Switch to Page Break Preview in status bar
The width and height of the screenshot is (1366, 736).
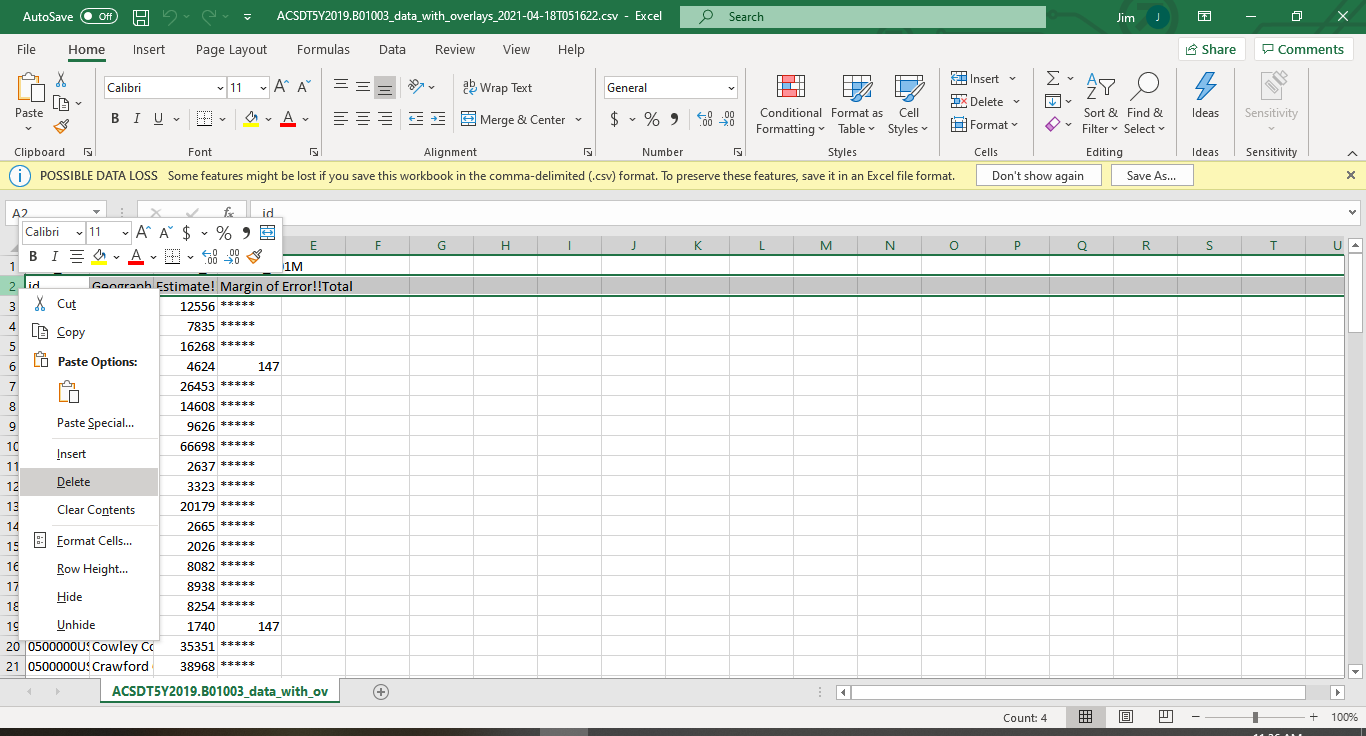(1167, 717)
